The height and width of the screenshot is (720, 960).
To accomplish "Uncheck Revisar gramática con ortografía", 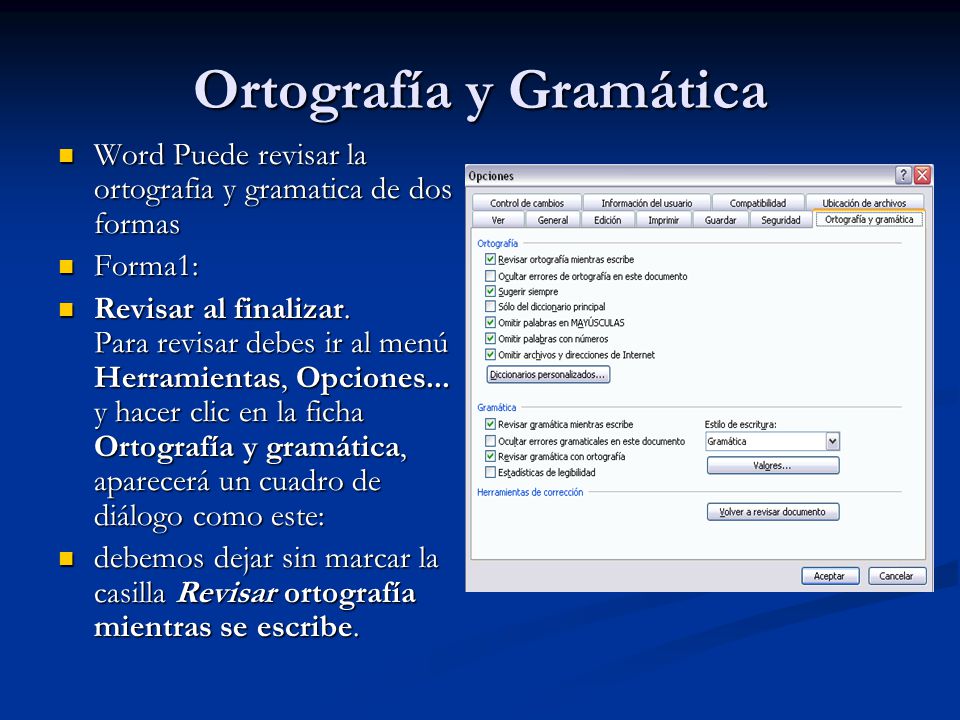I will pyautogui.click(x=490, y=457).
